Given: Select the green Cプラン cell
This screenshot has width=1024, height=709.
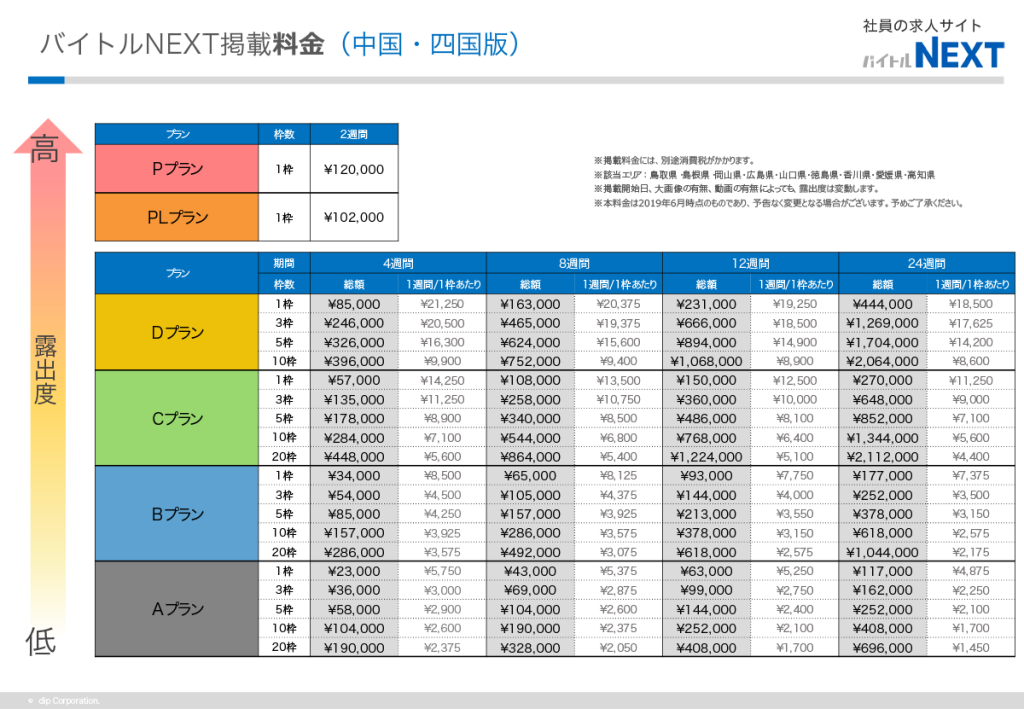Looking at the screenshot, I should click(177, 418).
